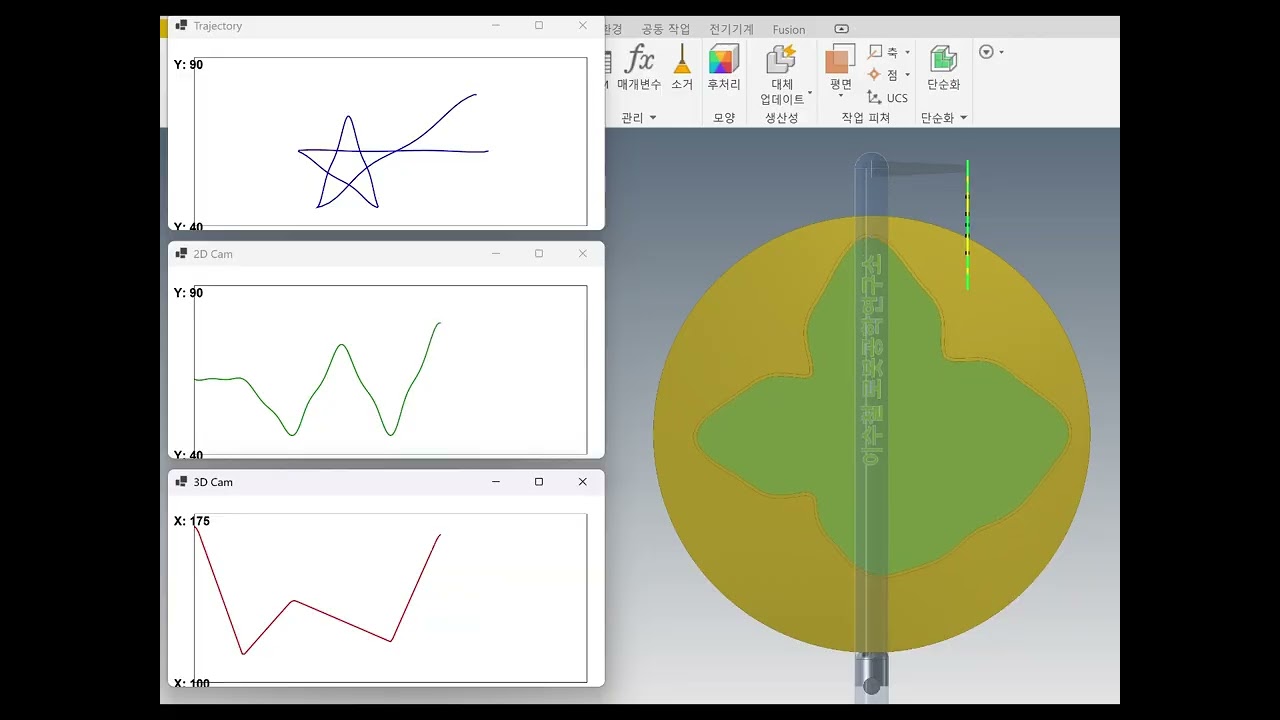This screenshot has width=1280, height=720.
Task: Maximize the 3D Cam window
Action: coord(539,482)
